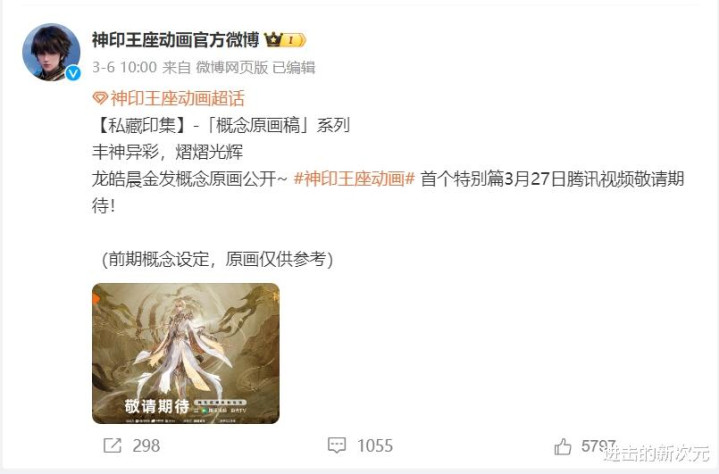This screenshot has height=474, width=719.
Task: Open the concept art image thumbnail
Action: coord(186,353)
